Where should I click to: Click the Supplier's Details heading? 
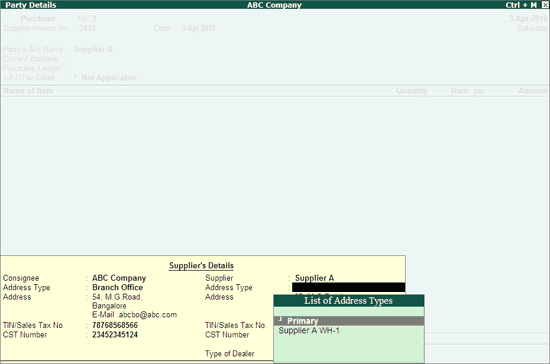(201, 266)
